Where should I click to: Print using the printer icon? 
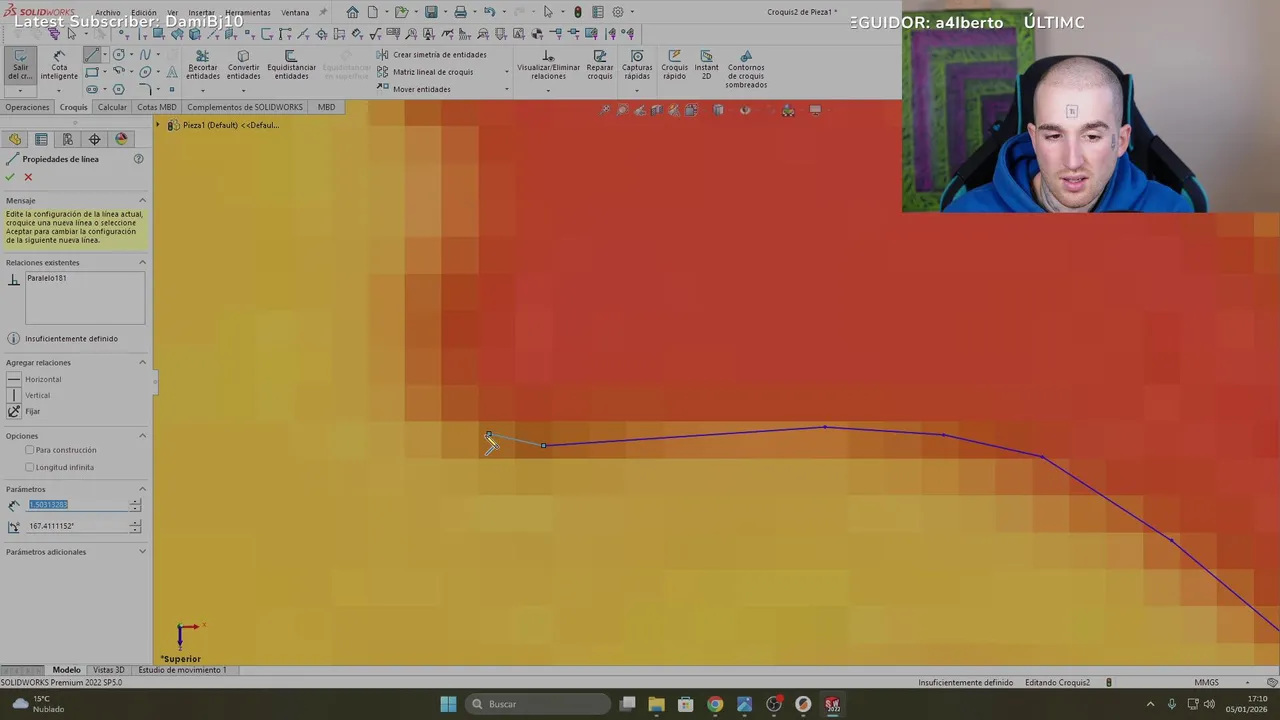(460, 12)
